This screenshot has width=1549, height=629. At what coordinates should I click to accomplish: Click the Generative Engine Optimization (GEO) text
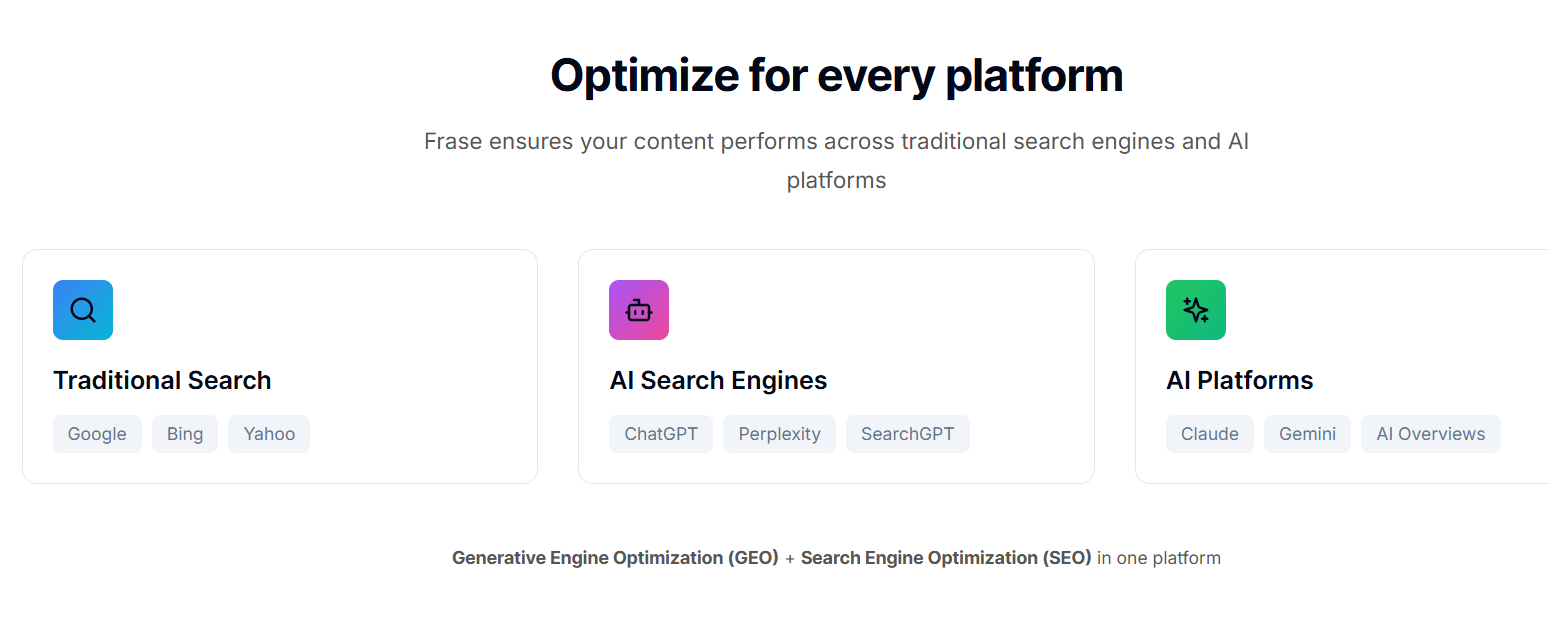coord(615,558)
